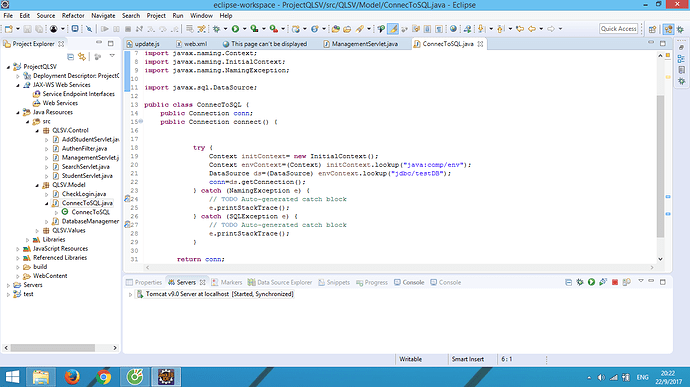Toggle Mark Occurrences highlighter button
The image size is (690, 387).
pos(393,29)
